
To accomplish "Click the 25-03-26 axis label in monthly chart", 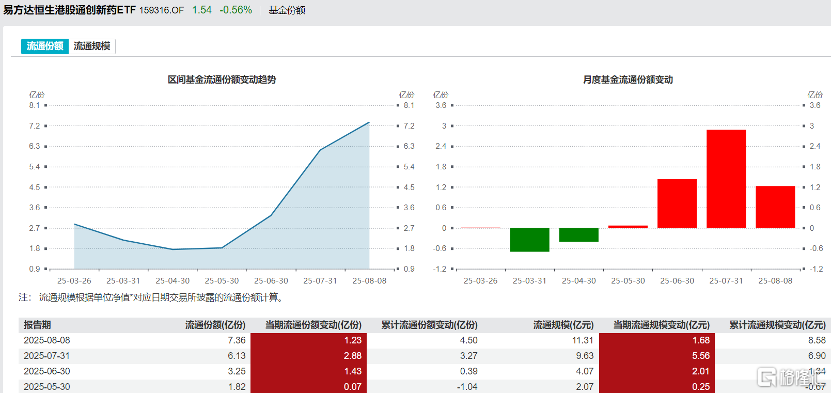I will (480, 280).
